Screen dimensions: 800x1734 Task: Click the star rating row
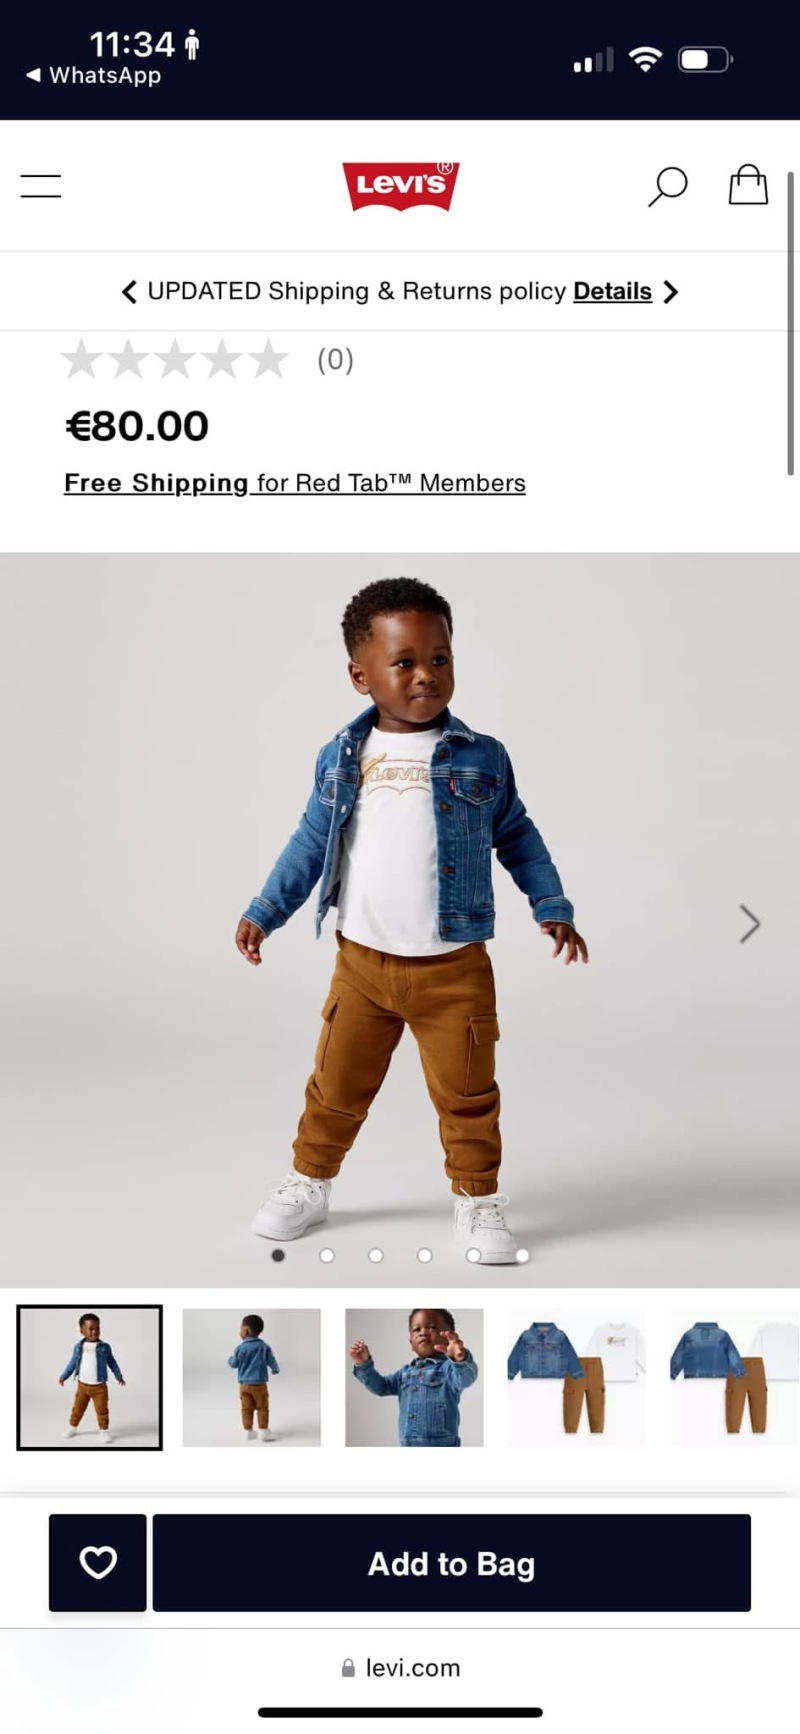pos(208,360)
